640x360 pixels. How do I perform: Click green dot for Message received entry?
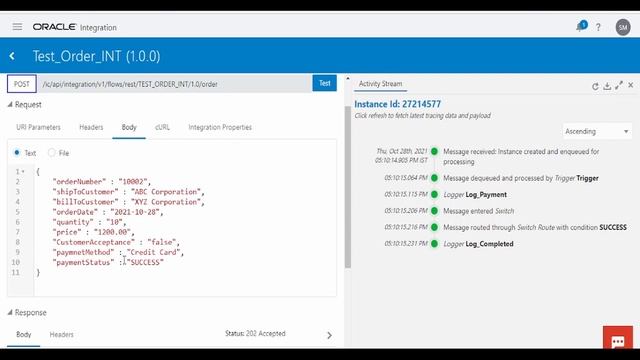pyautogui.click(x=434, y=151)
